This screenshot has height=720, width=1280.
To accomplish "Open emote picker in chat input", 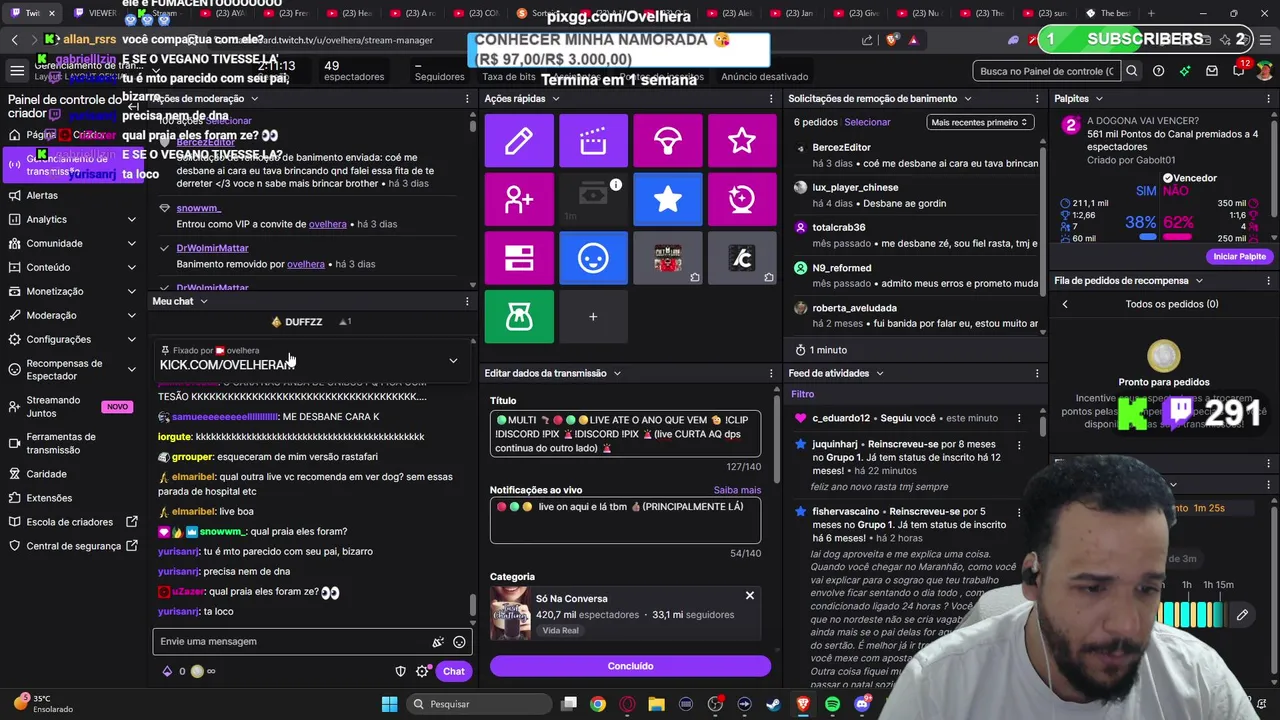I will [x=459, y=642].
